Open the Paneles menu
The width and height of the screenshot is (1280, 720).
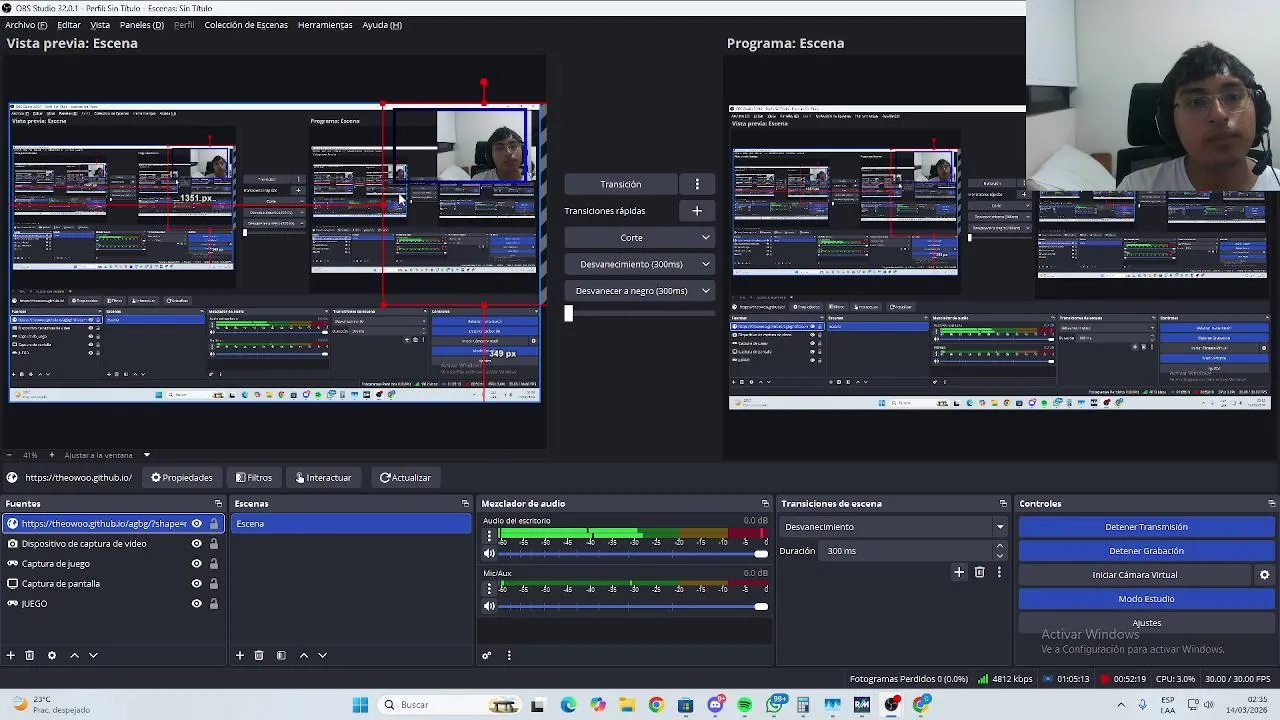click(x=142, y=25)
